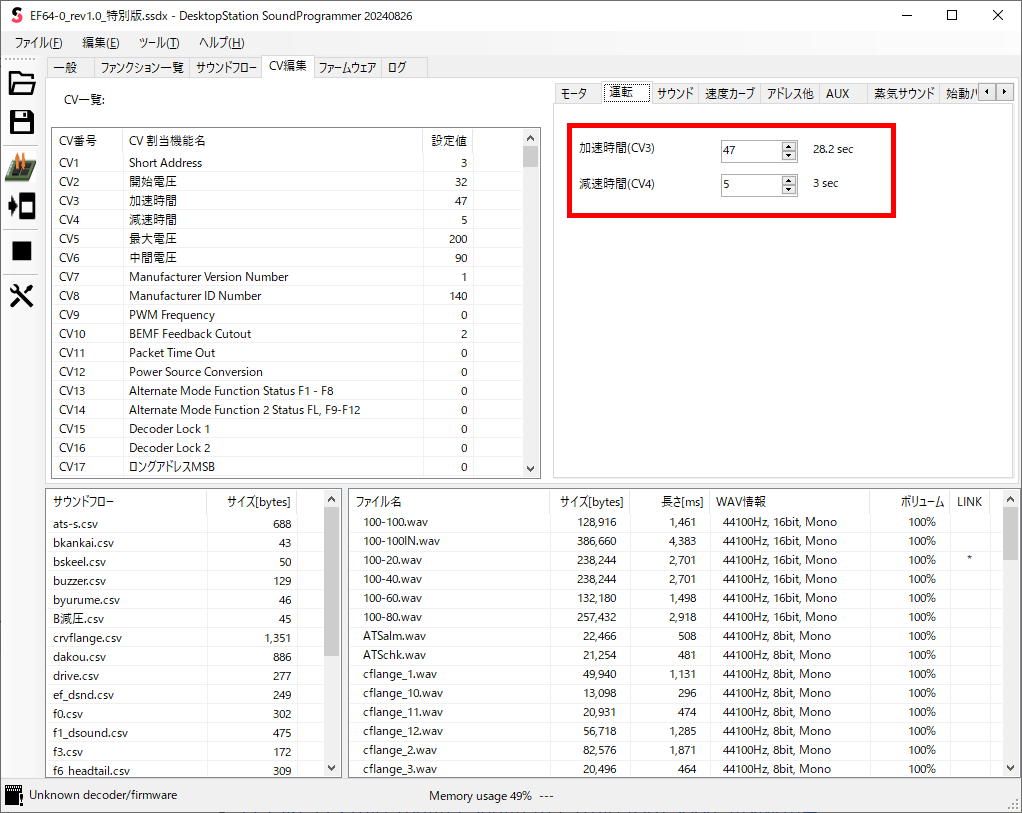Switch to the サウンドフロー tab

coord(226,67)
